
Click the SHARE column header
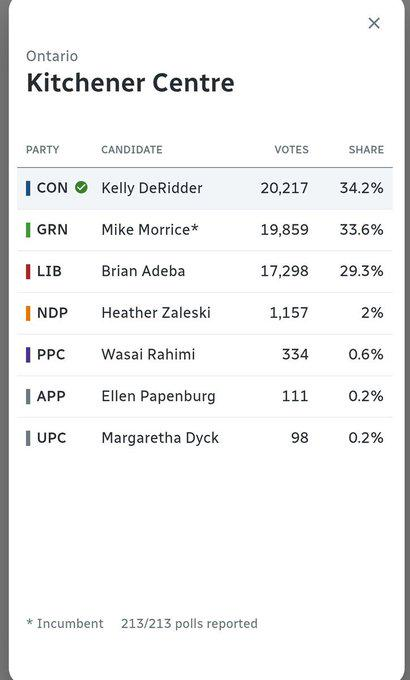click(366, 150)
